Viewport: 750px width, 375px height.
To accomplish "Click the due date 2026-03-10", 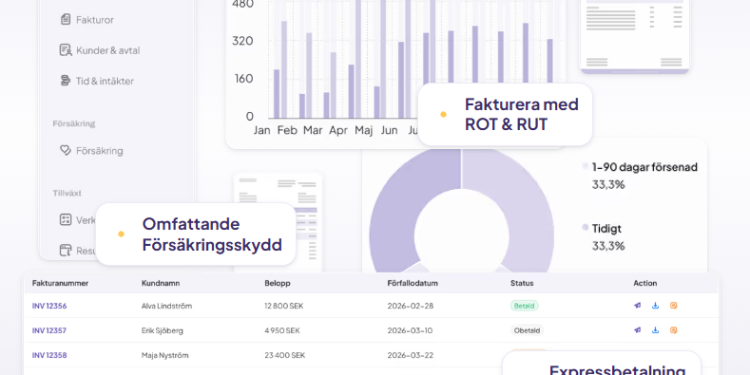I will click(x=410, y=330).
